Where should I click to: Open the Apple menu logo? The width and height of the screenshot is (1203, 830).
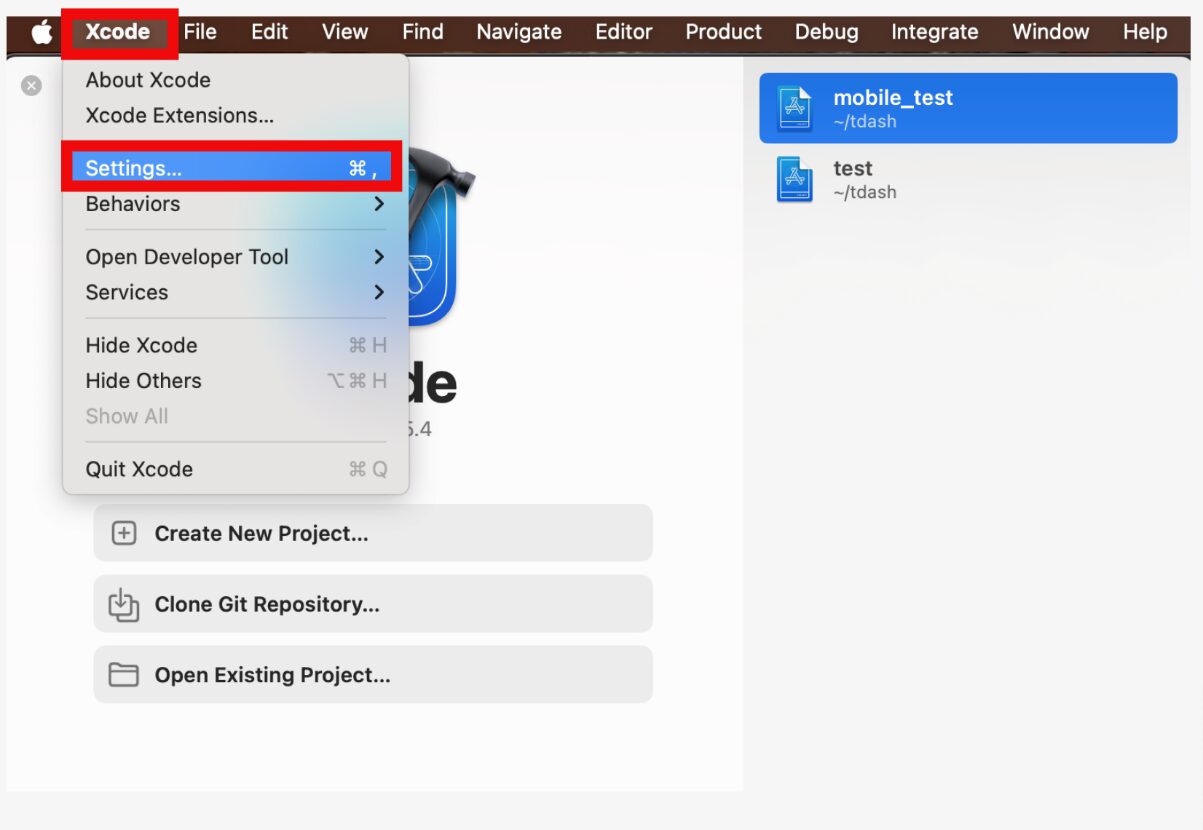(41, 32)
